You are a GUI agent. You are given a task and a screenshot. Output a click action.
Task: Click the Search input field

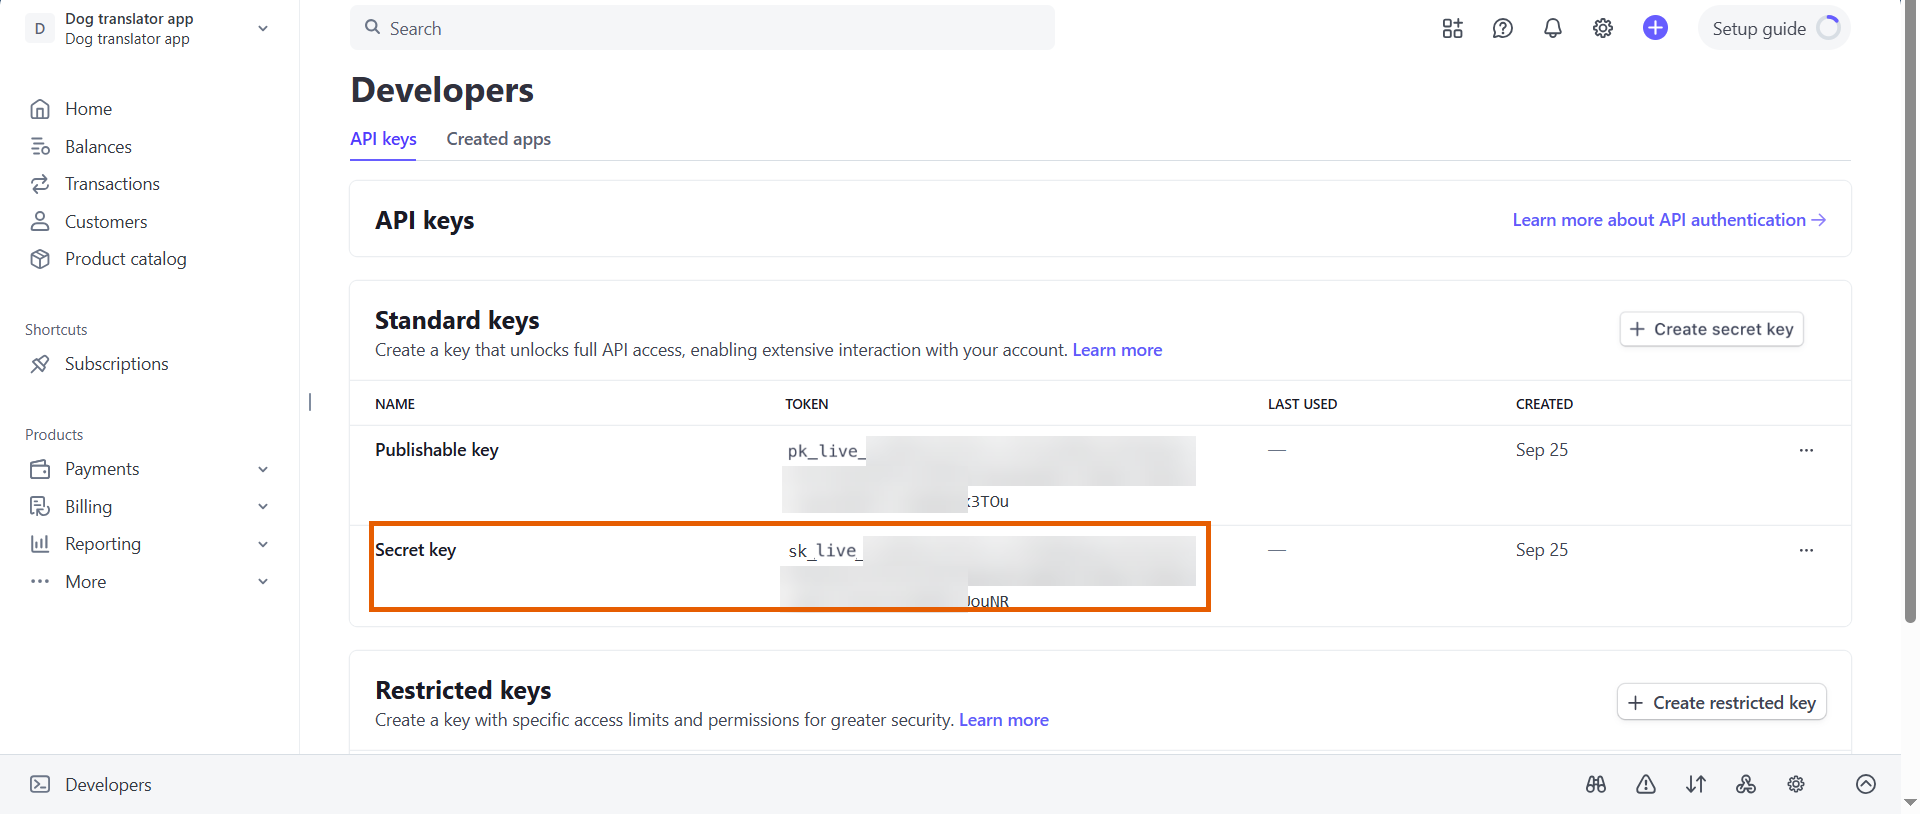coord(702,28)
